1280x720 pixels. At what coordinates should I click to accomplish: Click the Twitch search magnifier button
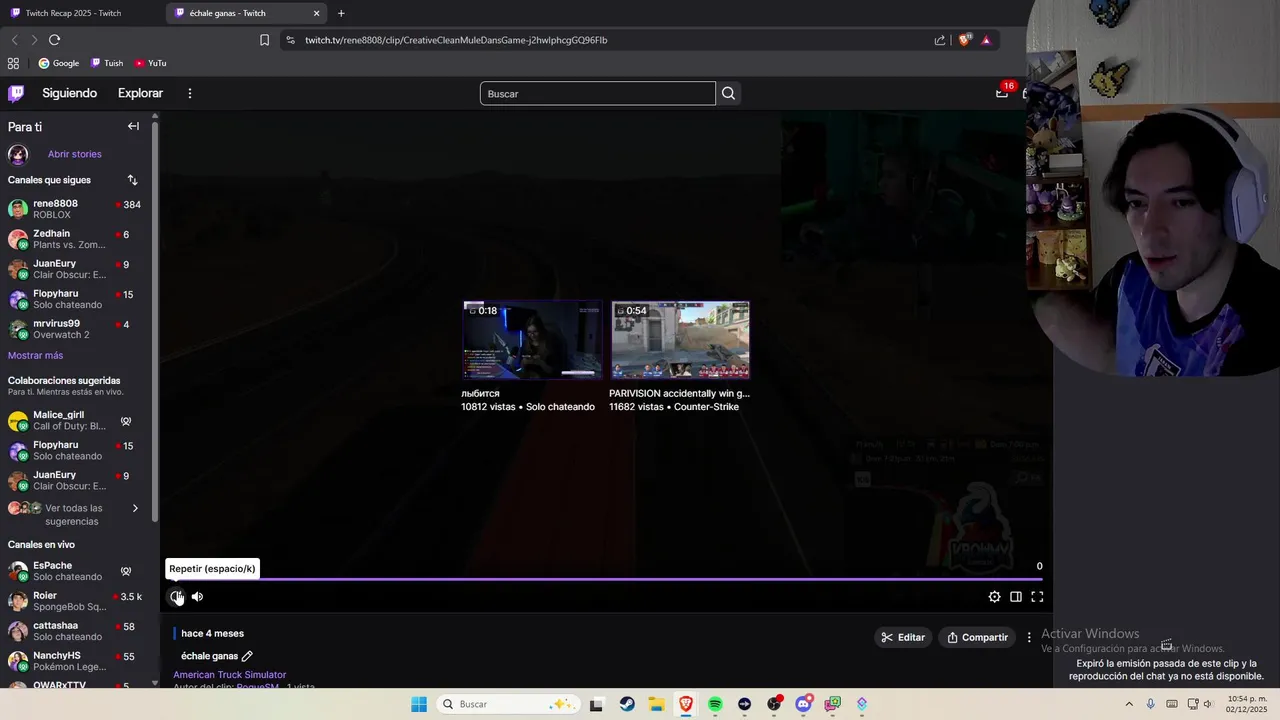tap(728, 93)
